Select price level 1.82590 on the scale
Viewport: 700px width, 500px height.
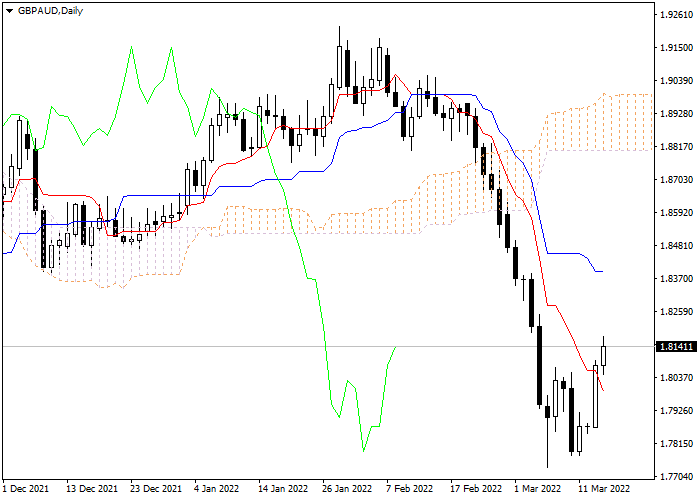[x=676, y=312]
